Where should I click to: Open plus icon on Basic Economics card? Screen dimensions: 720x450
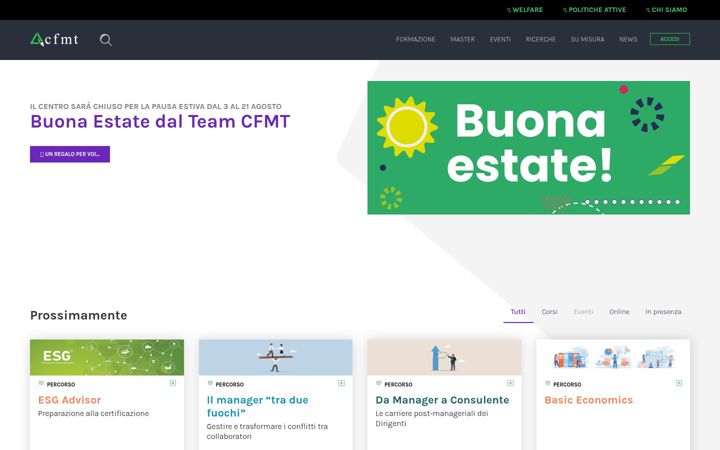coord(679,383)
